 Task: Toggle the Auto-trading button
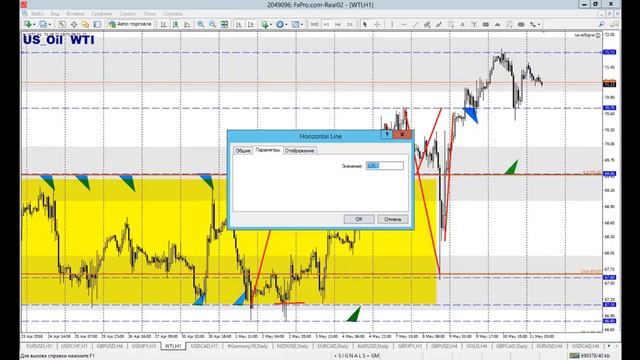click(x=131, y=24)
